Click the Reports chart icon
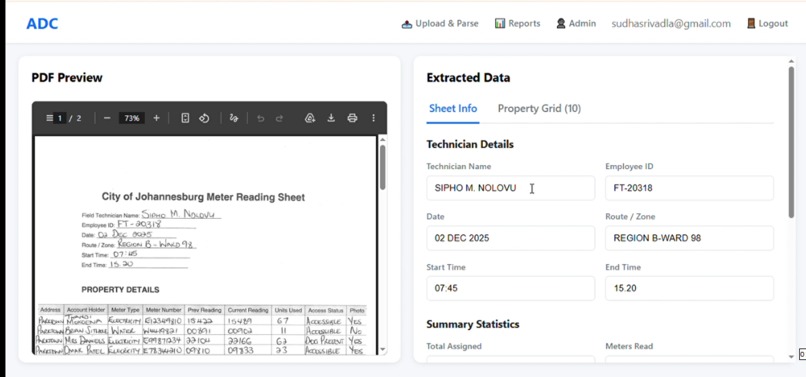This screenshot has height=377, width=806. pyautogui.click(x=500, y=23)
